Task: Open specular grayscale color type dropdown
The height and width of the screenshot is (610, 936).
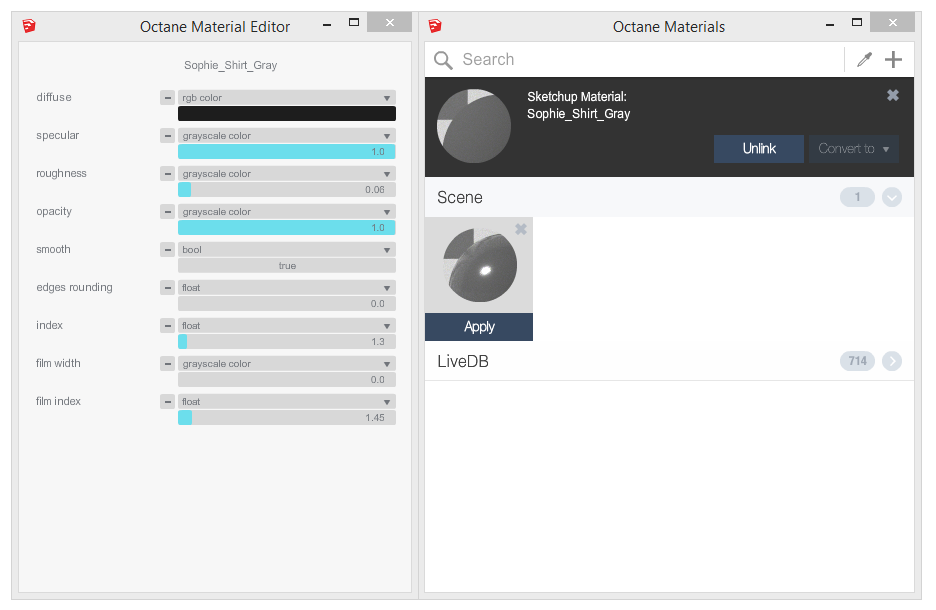Action: pos(287,136)
